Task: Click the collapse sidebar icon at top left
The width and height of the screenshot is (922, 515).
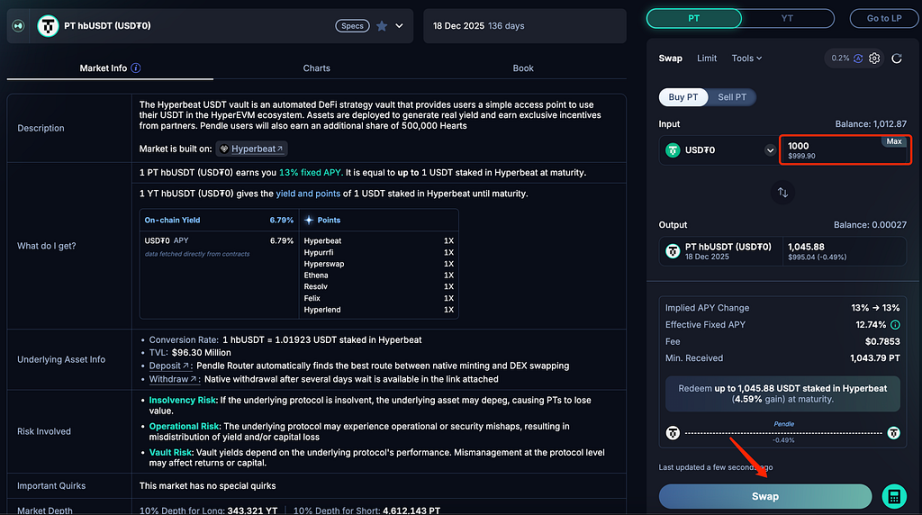Action: [18, 26]
